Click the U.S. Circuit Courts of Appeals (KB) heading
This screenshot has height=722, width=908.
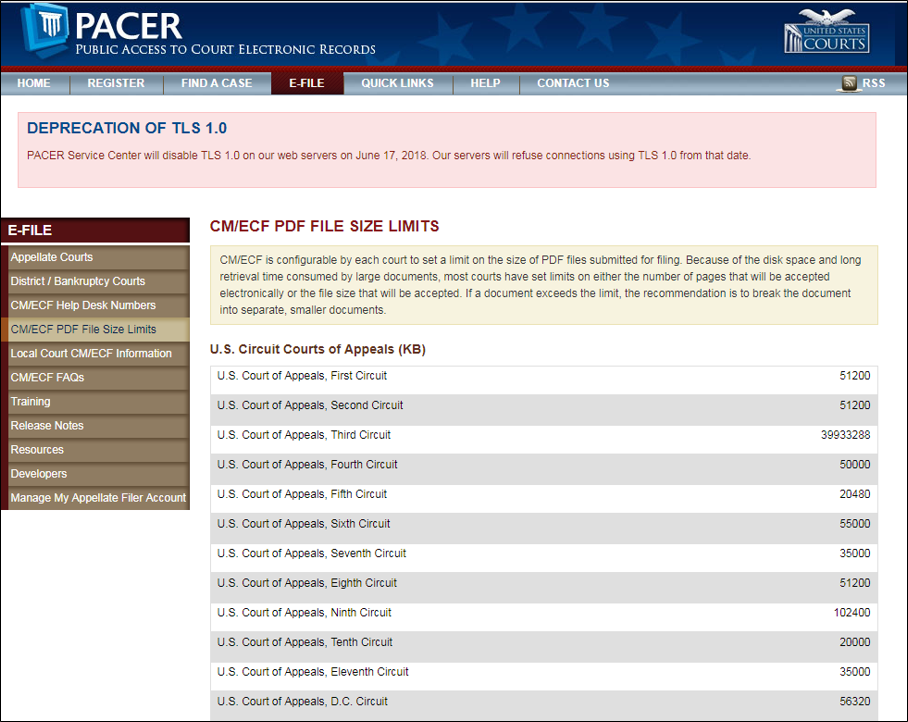(317, 350)
